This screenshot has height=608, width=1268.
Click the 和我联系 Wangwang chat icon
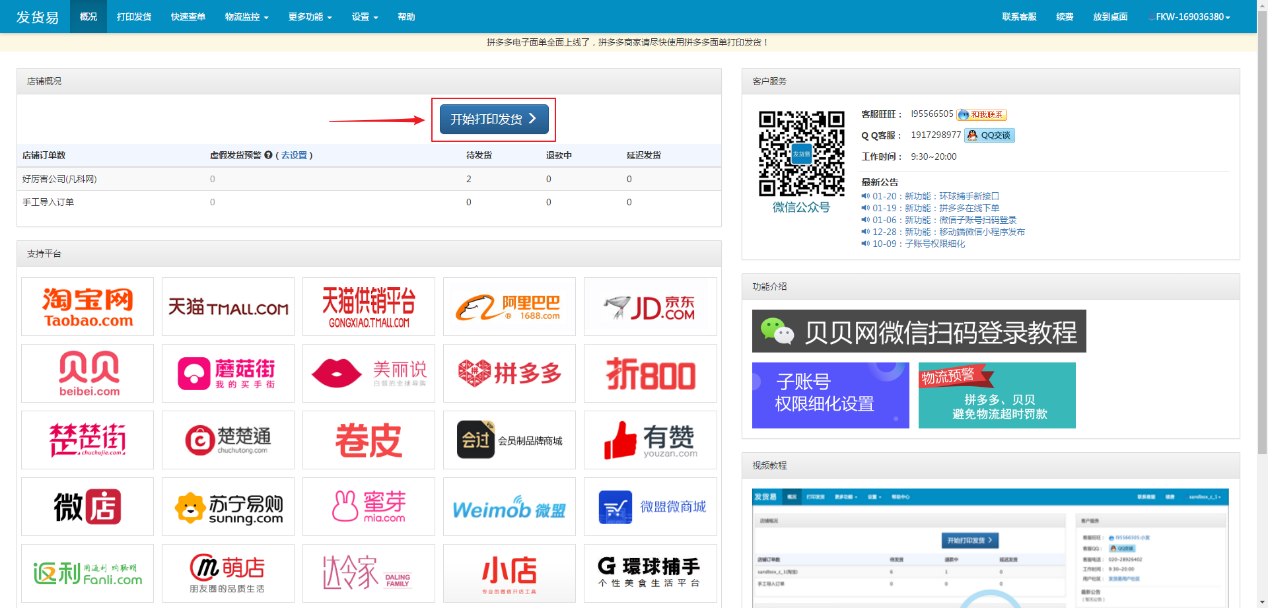click(x=981, y=115)
